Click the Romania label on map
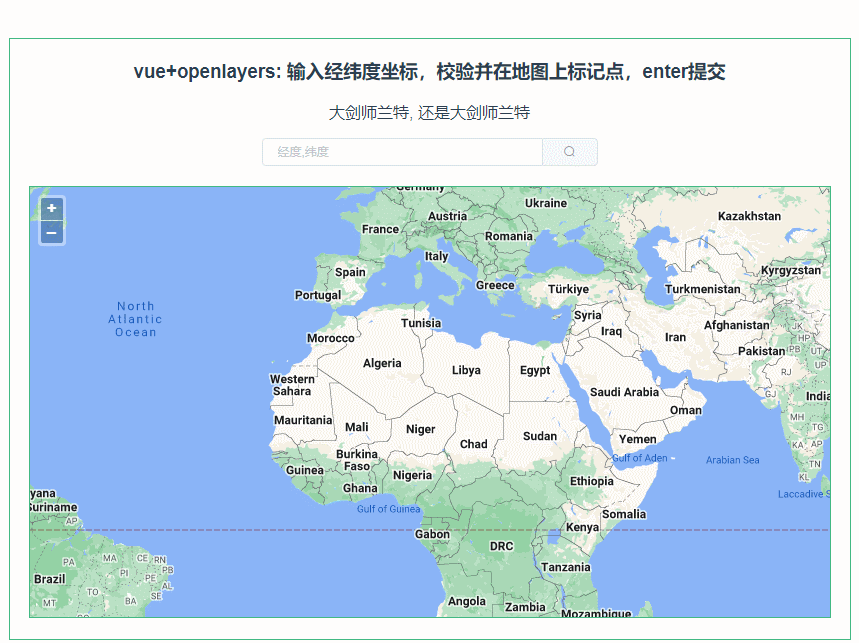Viewport: 859px width, 643px height. pos(508,236)
